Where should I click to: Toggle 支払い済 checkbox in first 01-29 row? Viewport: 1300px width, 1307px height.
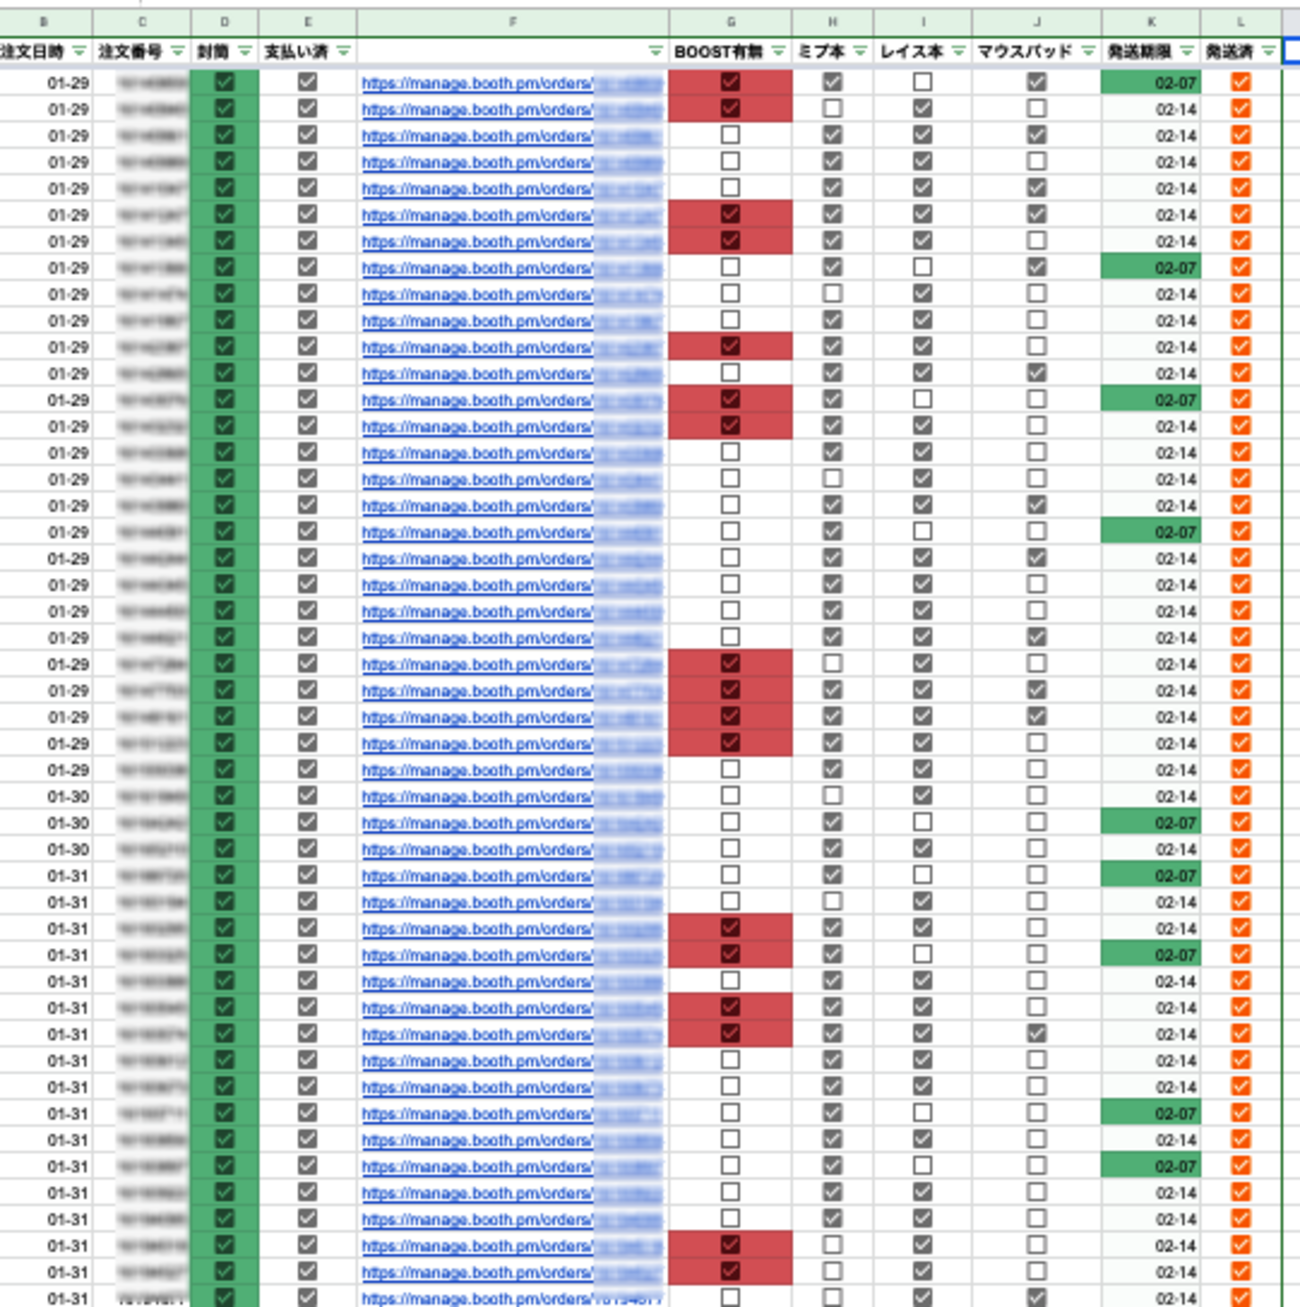(307, 82)
